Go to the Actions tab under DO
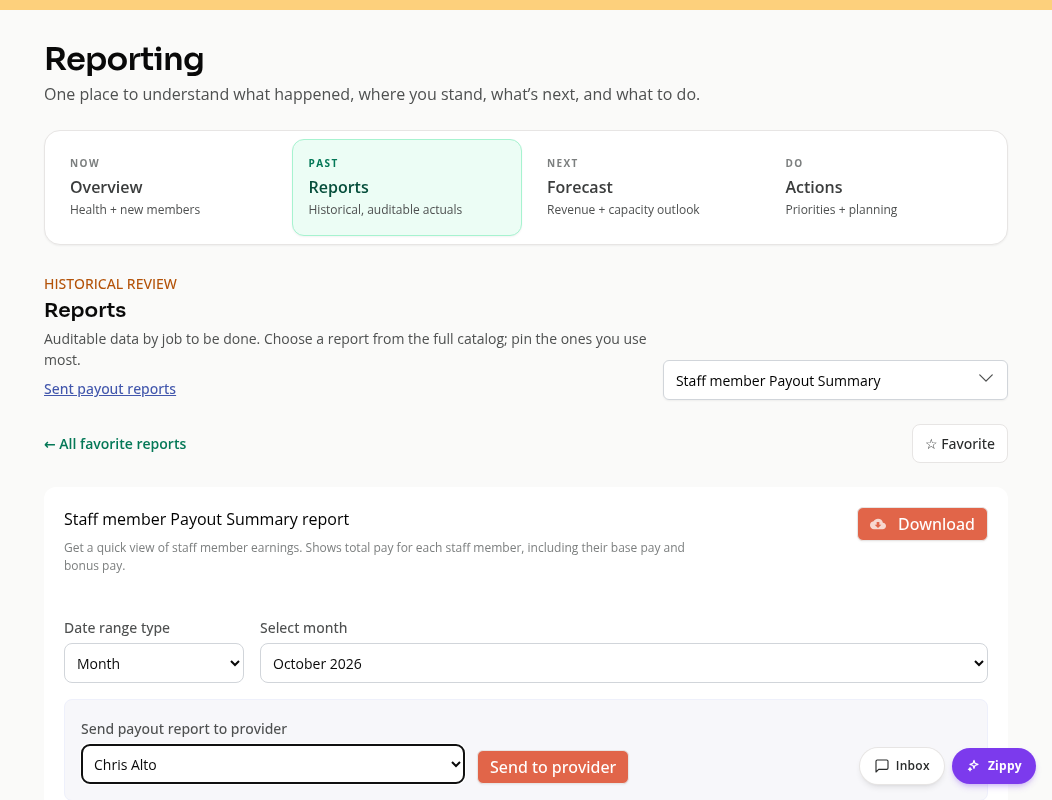1052x800 pixels. coord(884,187)
